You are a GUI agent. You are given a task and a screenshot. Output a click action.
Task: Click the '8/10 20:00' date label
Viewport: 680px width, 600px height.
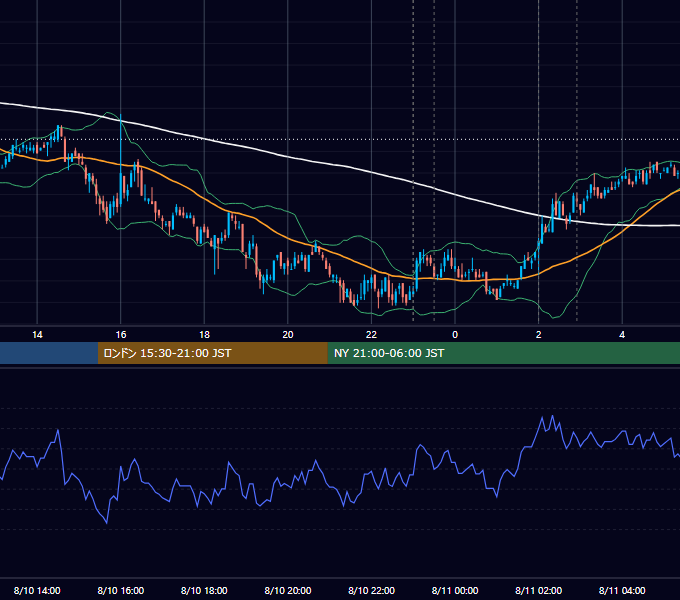click(288, 590)
